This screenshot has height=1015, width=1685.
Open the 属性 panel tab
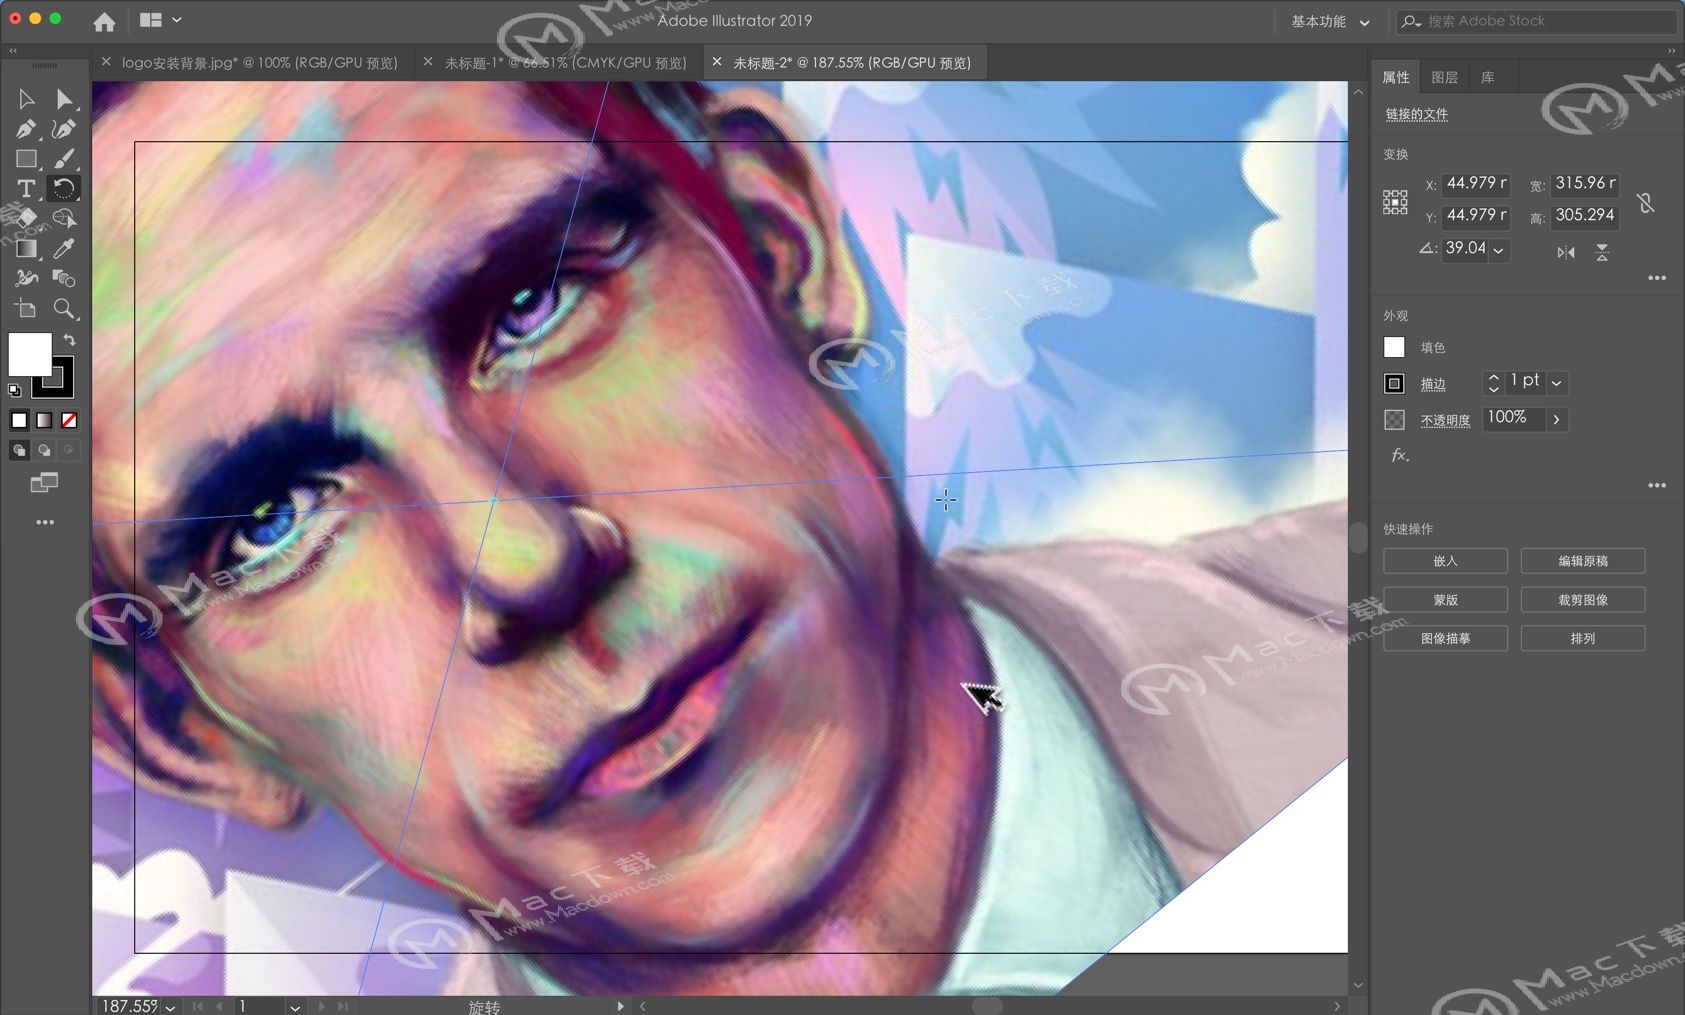pyautogui.click(x=1396, y=77)
